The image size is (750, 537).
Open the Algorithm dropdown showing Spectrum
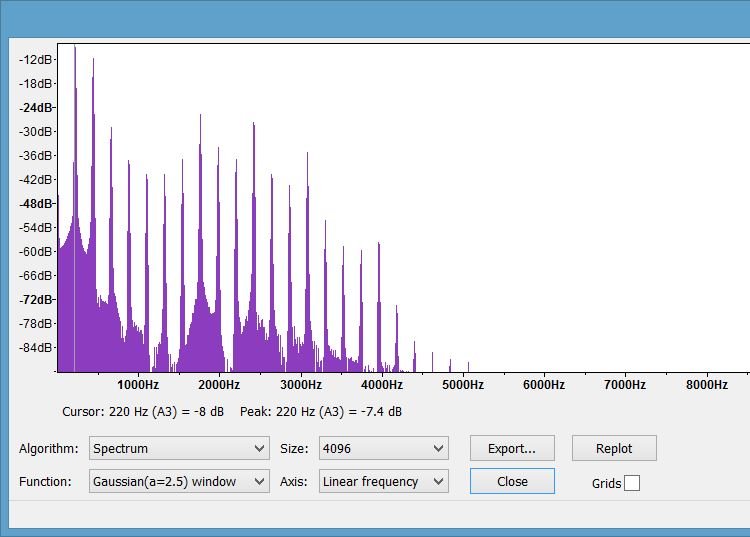coord(179,449)
